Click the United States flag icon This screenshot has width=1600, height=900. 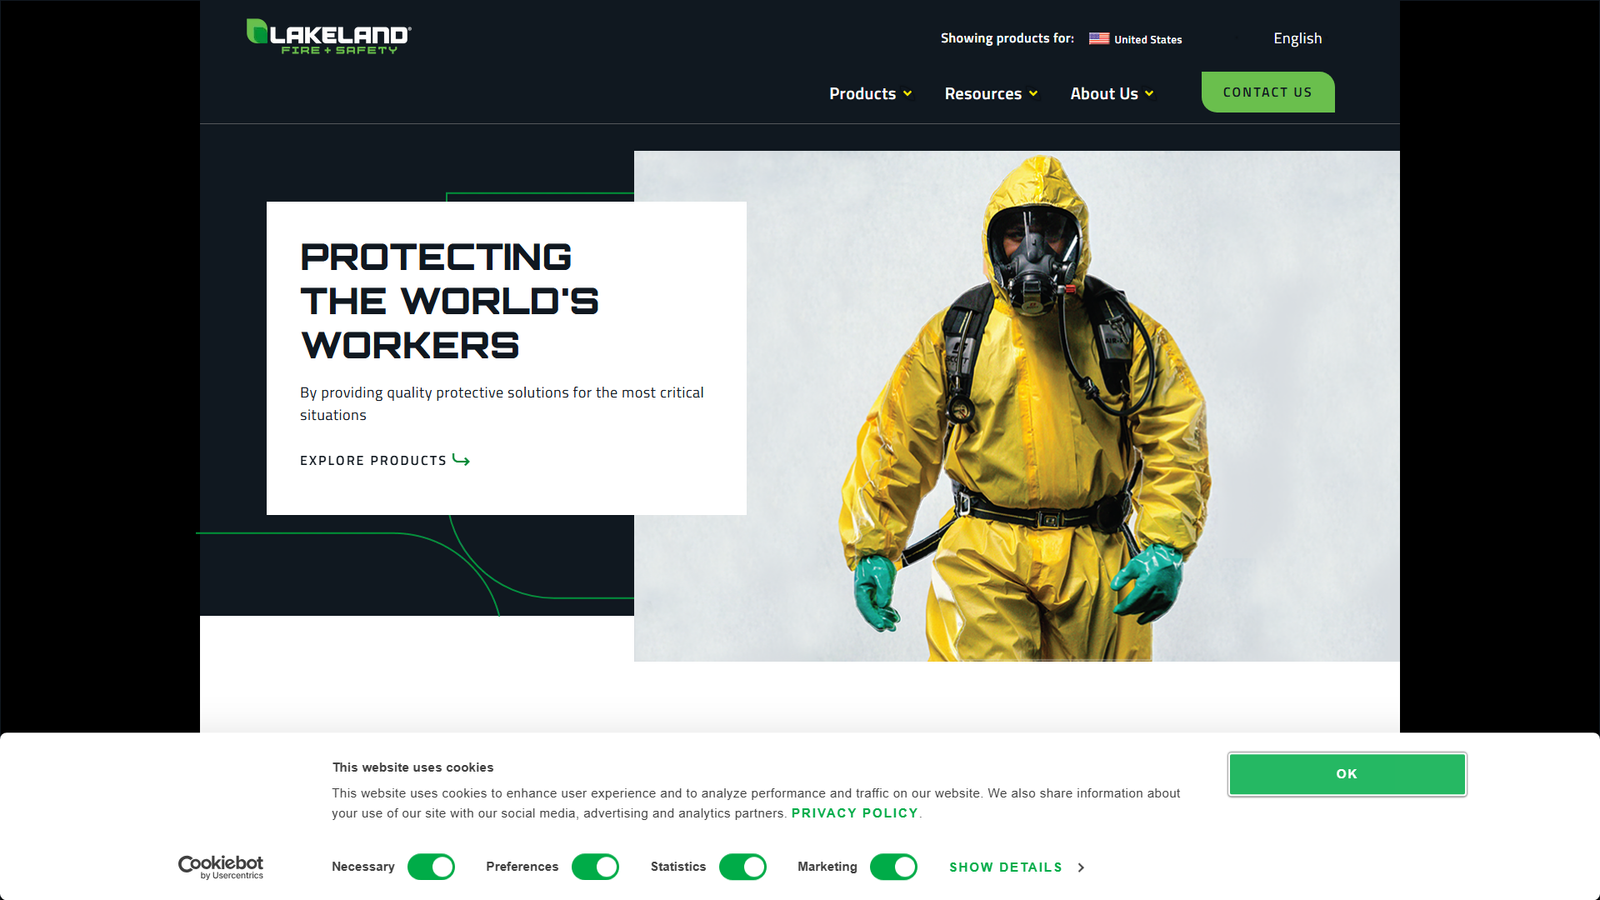(1098, 38)
